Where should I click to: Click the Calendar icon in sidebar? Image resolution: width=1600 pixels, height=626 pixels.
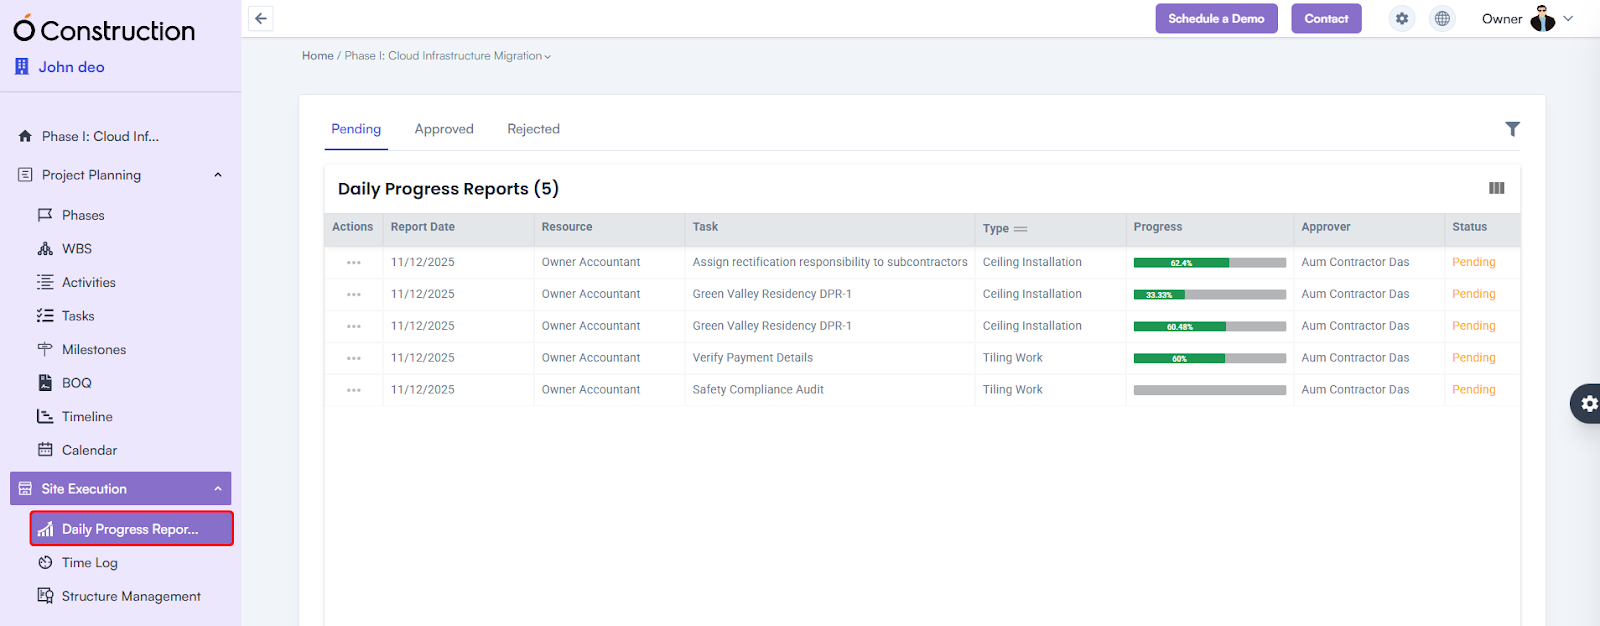(x=45, y=450)
